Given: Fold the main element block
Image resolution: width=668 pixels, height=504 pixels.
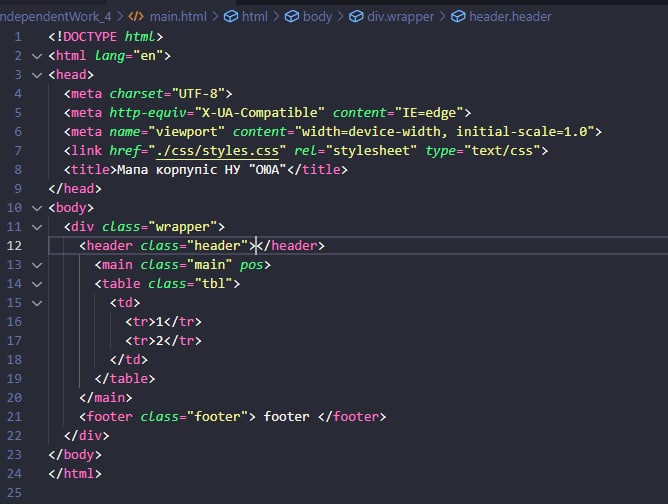Looking at the screenshot, I should 37,265.
